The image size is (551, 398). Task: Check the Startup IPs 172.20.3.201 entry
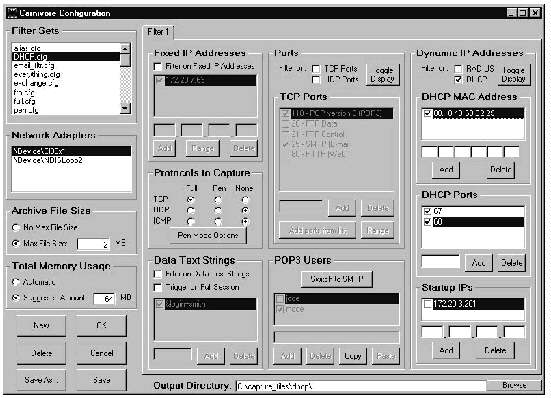pyautogui.click(x=427, y=304)
